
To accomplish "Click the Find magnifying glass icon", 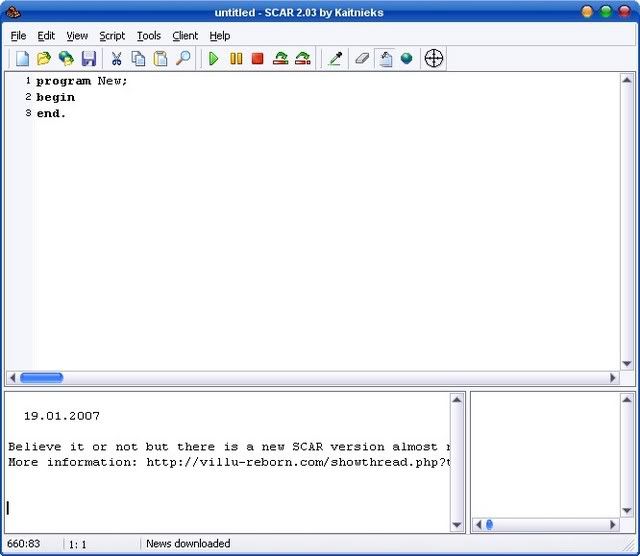I will click(x=182, y=59).
